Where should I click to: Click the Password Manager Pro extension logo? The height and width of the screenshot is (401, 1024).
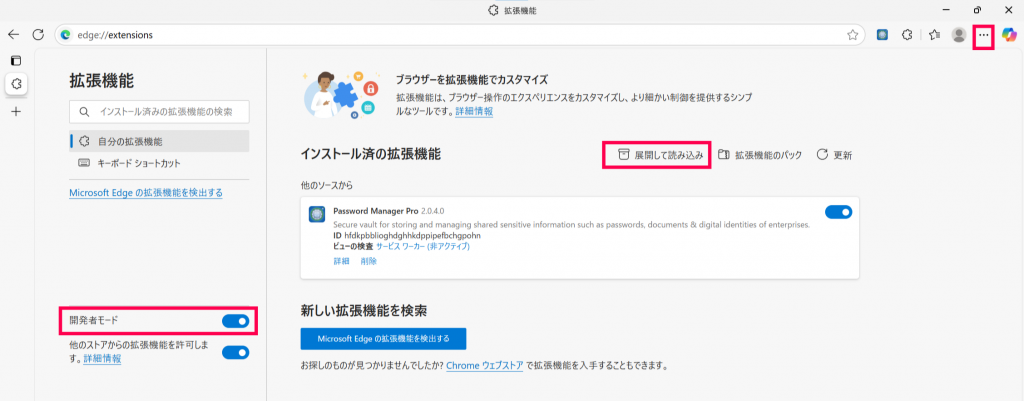click(x=317, y=214)
